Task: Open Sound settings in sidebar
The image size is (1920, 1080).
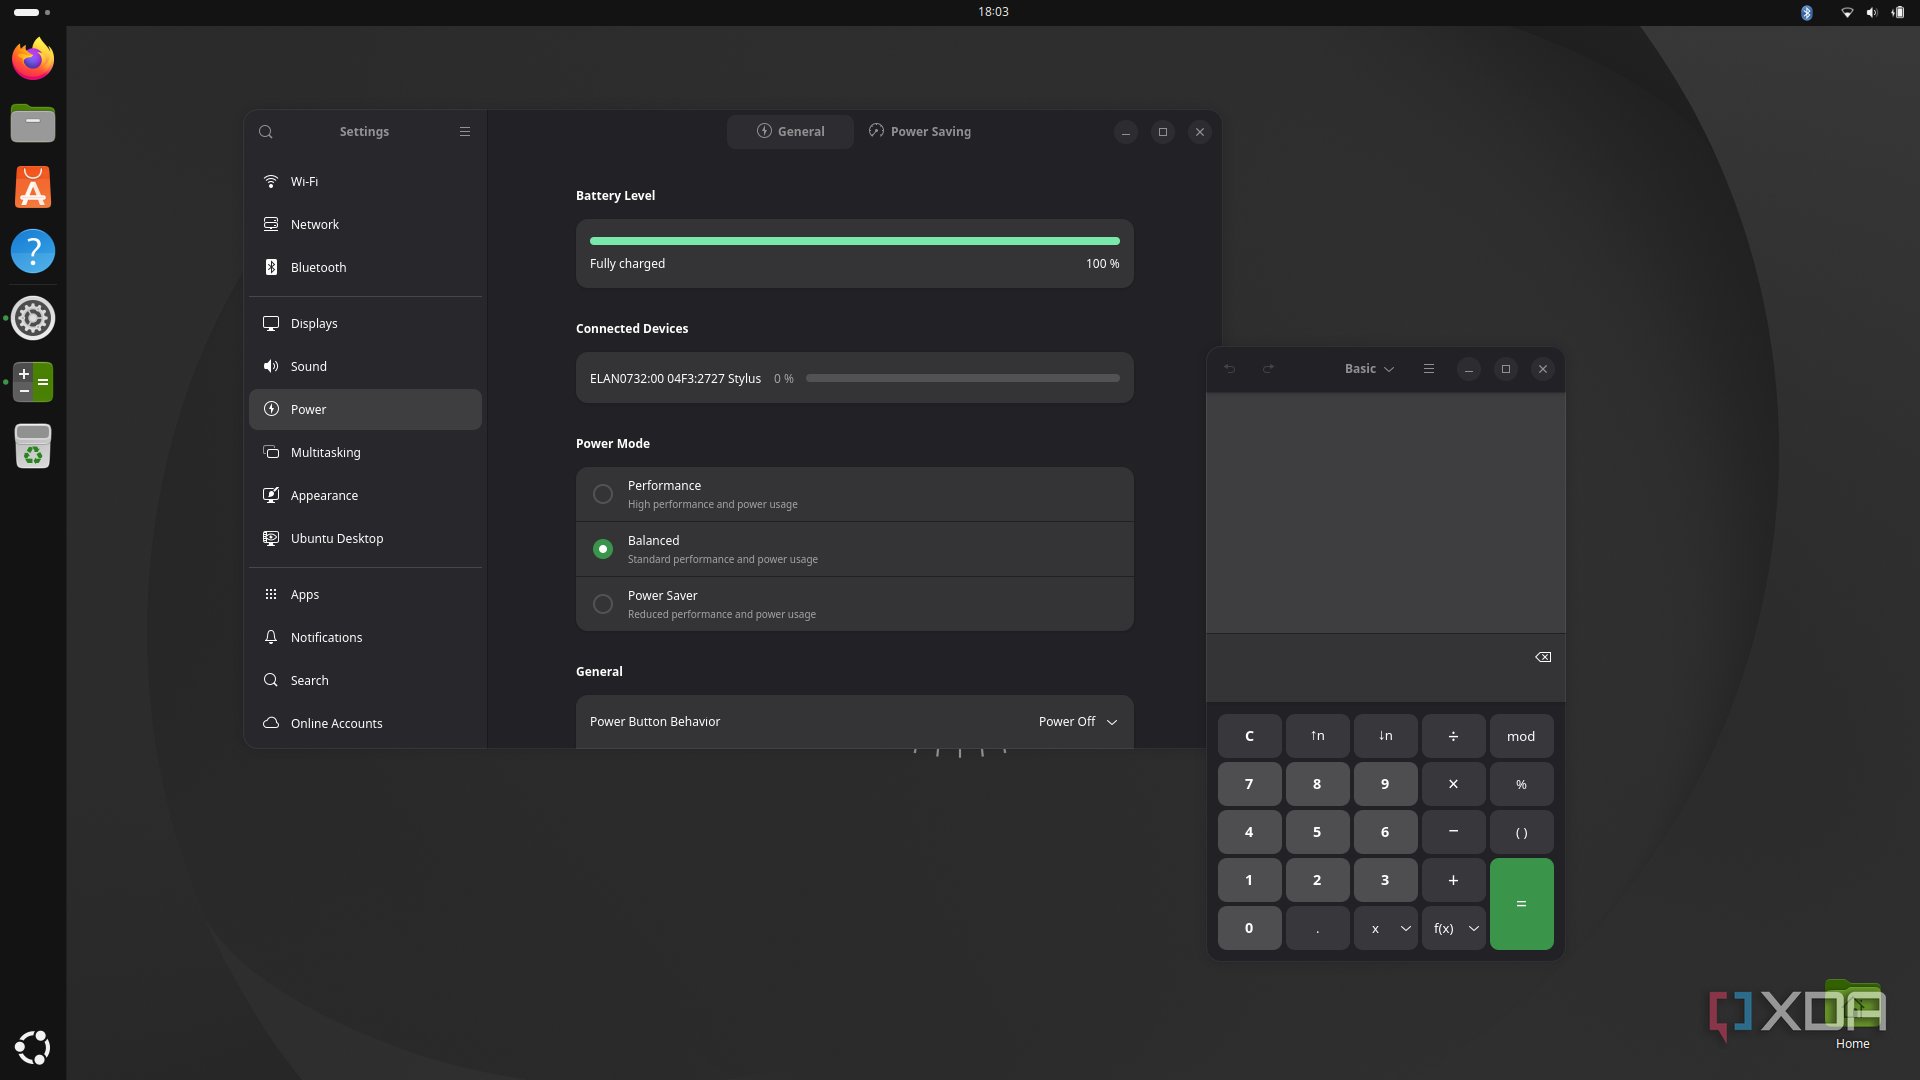Action: (365, 366)
